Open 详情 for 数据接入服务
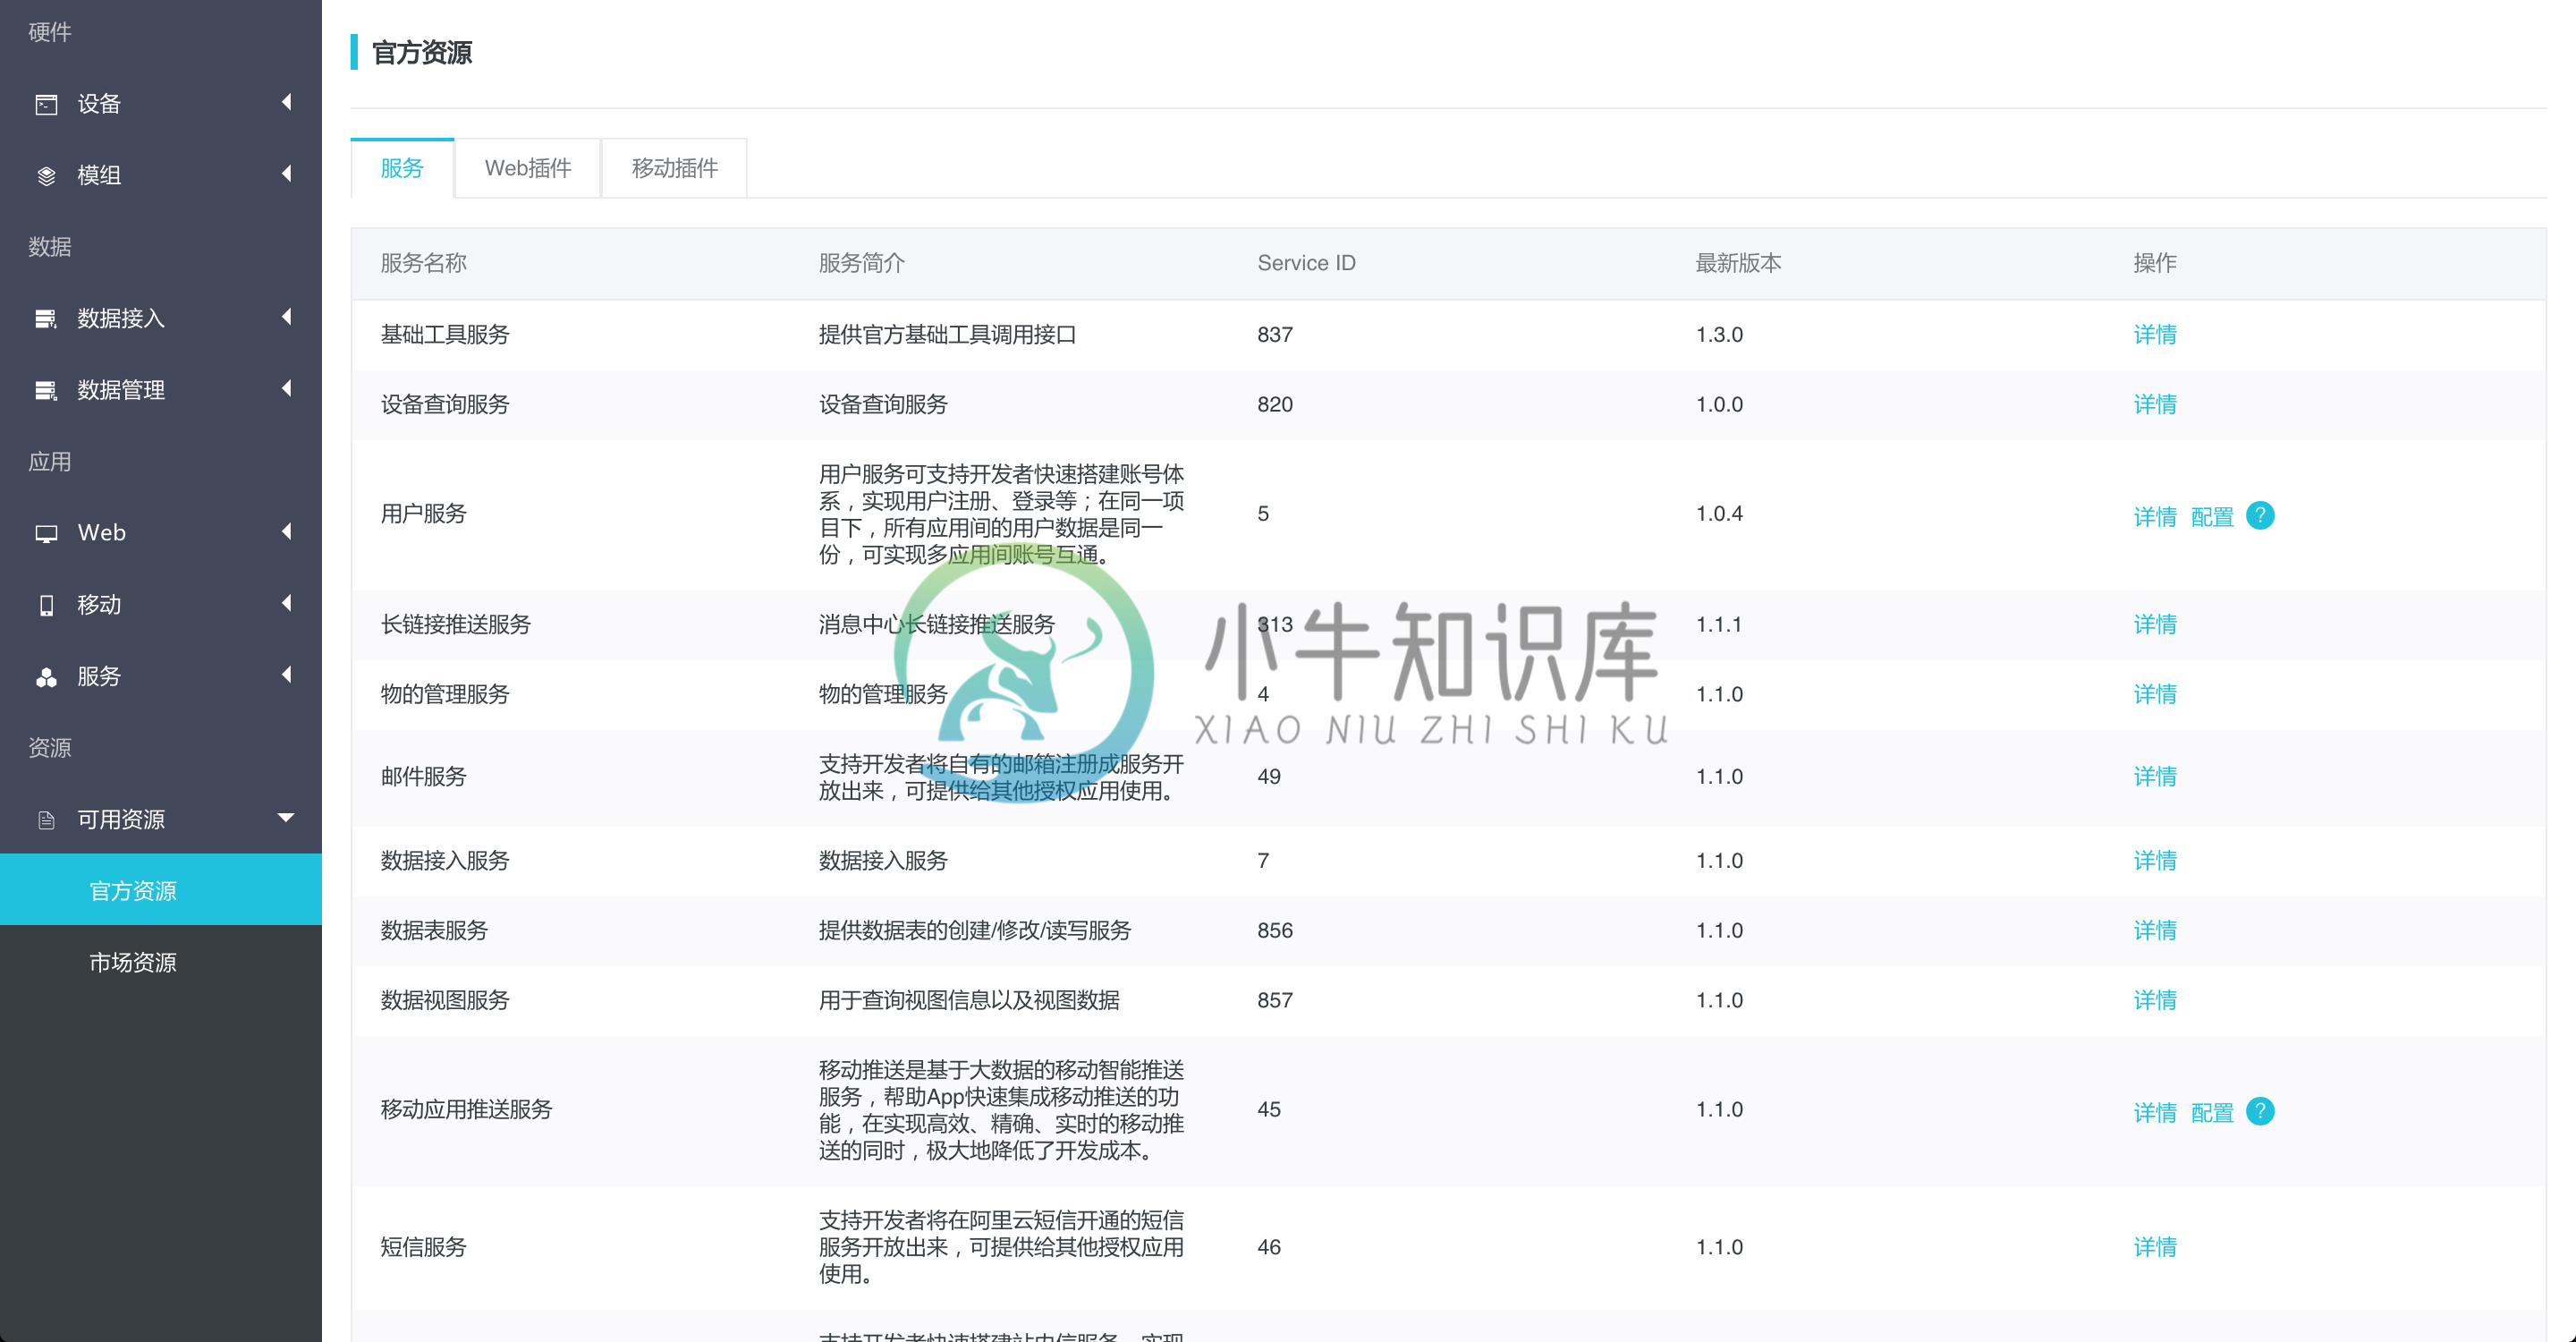 tap(2155, 861)
